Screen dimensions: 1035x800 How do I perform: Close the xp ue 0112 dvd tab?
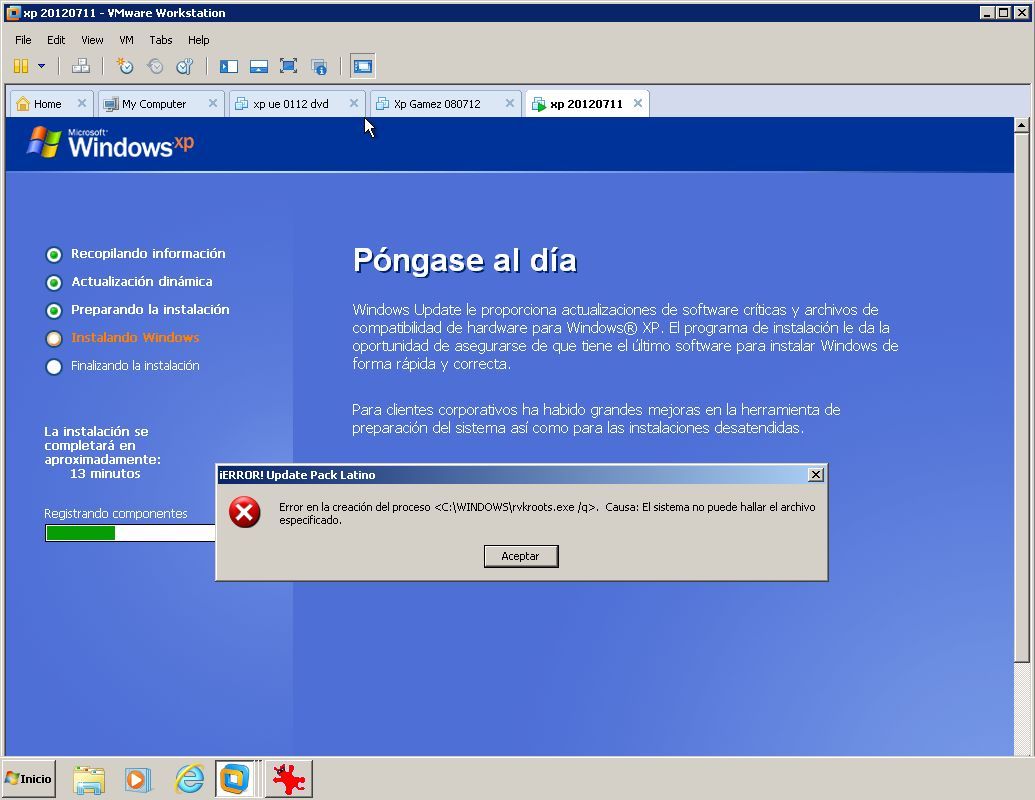354,103
